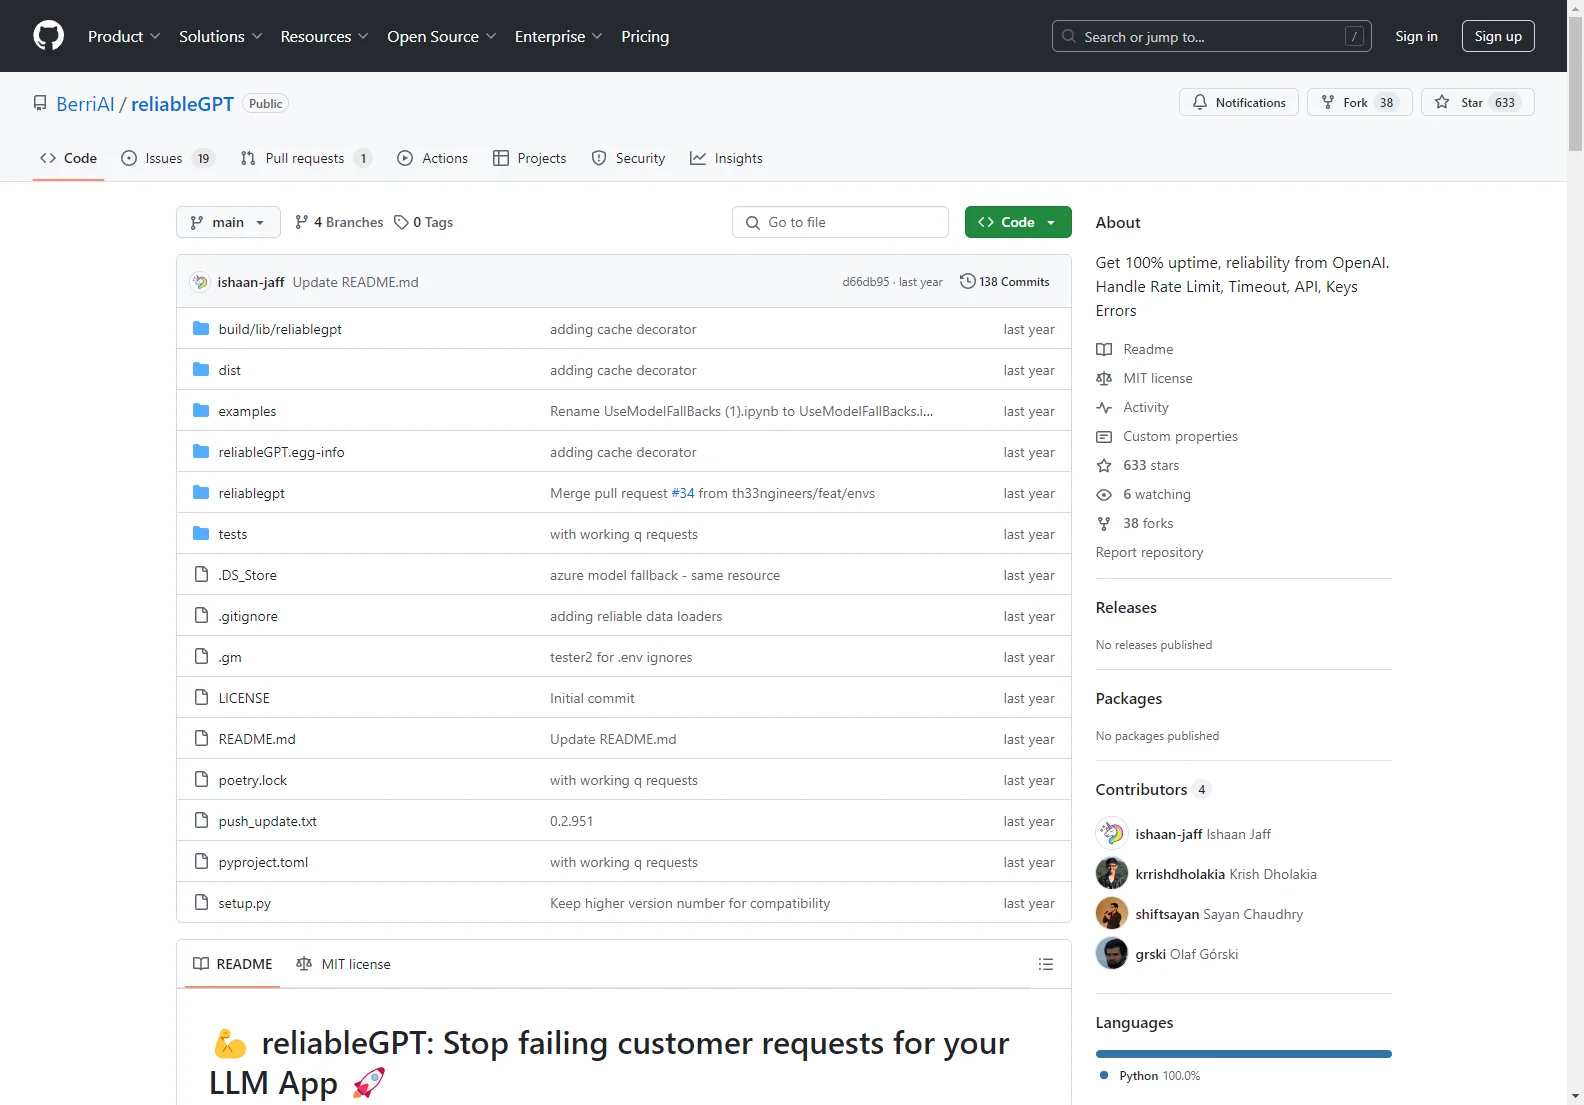Image resolution: width=1584 pixels, height=1105 pixels.
Task: Click the dist folder icon
Action: [x=201, y=370]
